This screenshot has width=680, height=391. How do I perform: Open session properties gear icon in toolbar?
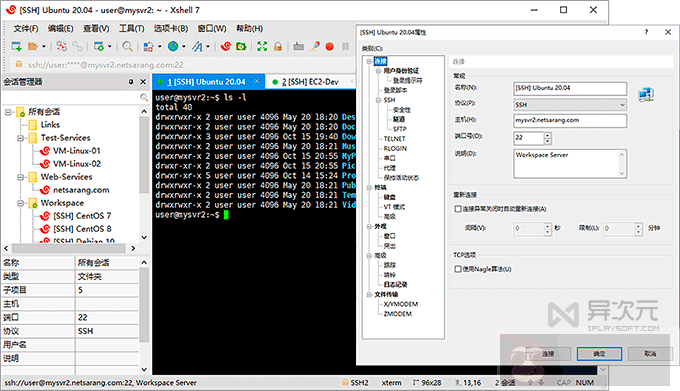tap(99, 46)
